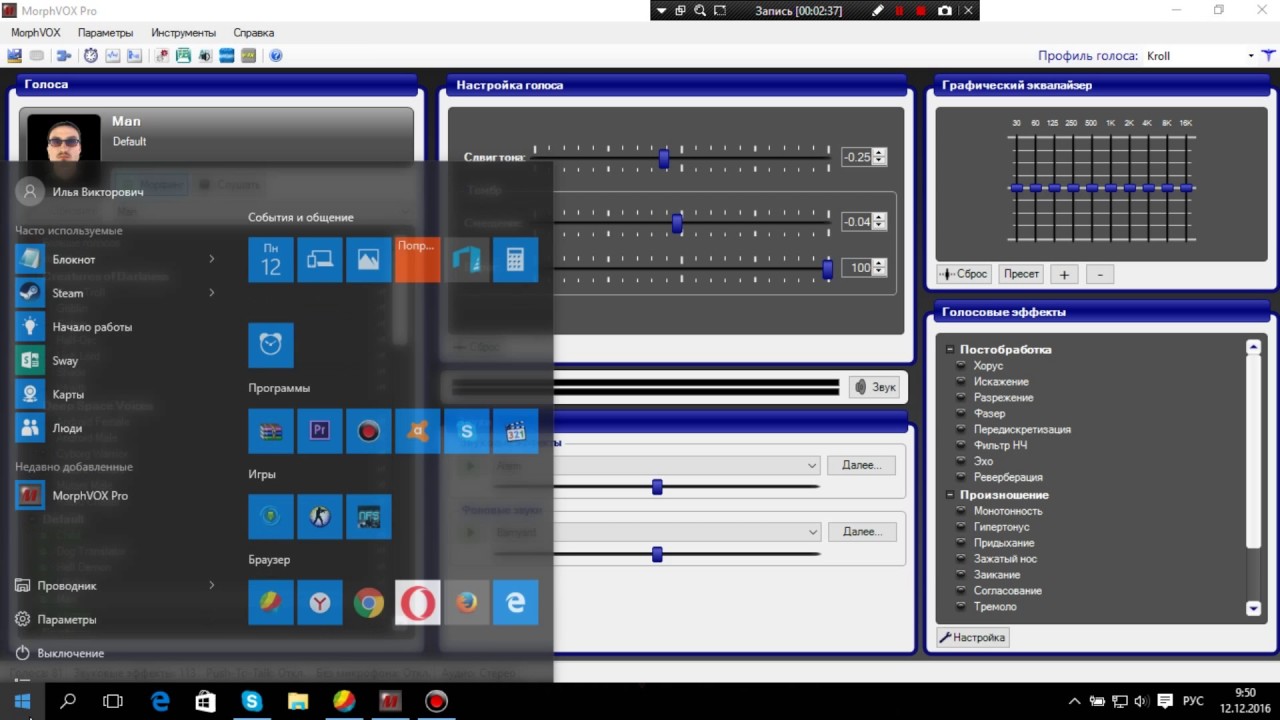The height and width of the screenshot is (720, 1280).
Task: Click the Сдвиг тона slider handle
Action: click(x=664, y=158)
